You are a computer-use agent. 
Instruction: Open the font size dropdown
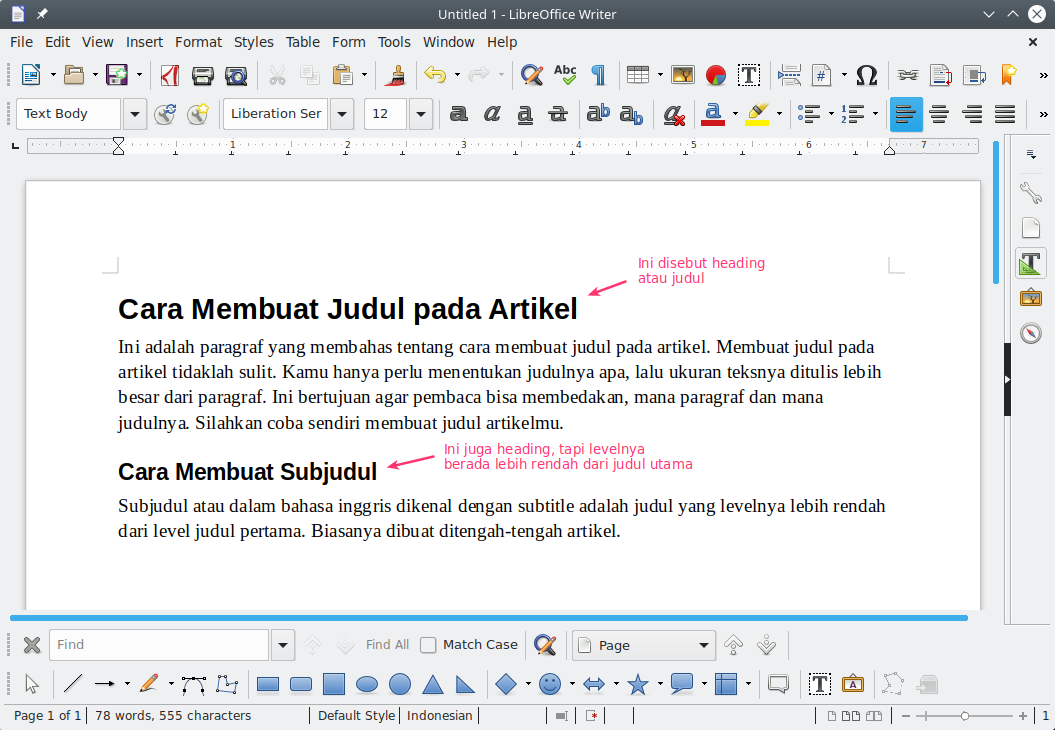[421, 114]
